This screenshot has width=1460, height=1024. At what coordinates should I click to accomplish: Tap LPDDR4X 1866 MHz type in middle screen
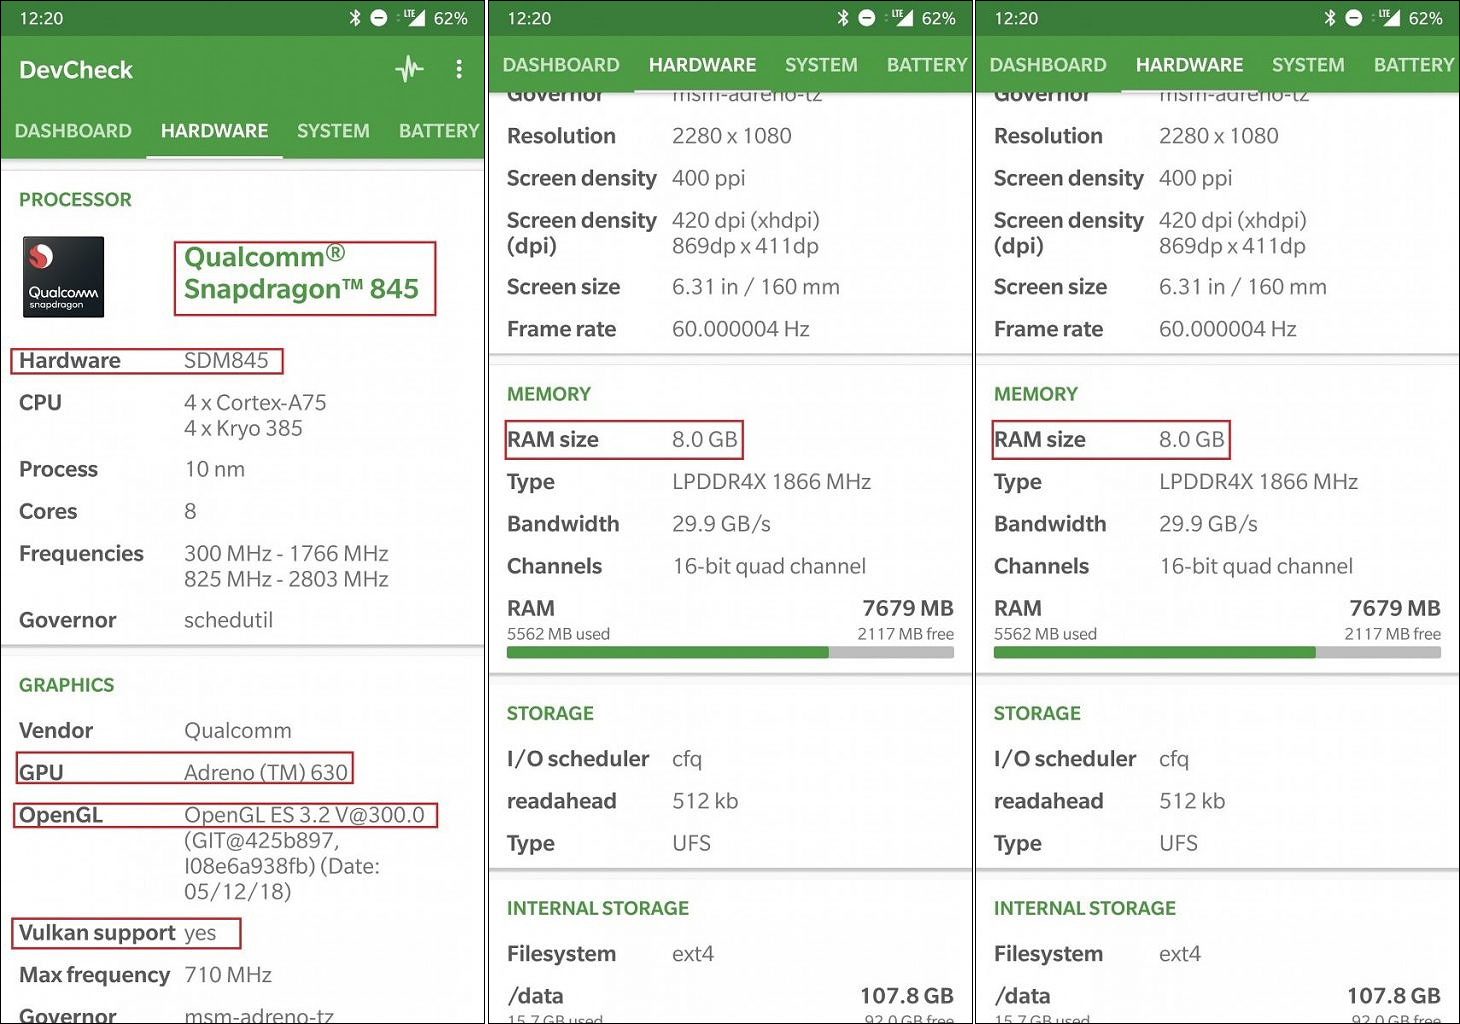point(771,482)
